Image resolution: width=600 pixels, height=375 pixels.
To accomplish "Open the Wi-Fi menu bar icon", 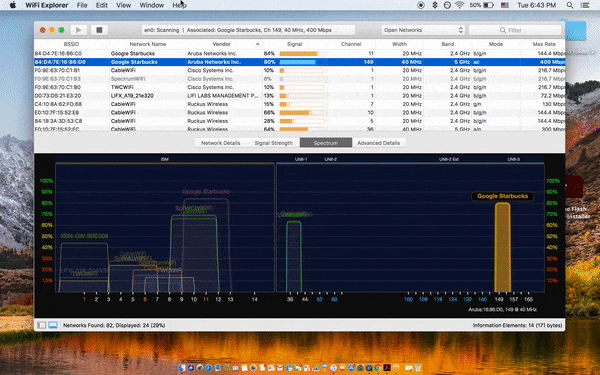I will tap(460, 5).
